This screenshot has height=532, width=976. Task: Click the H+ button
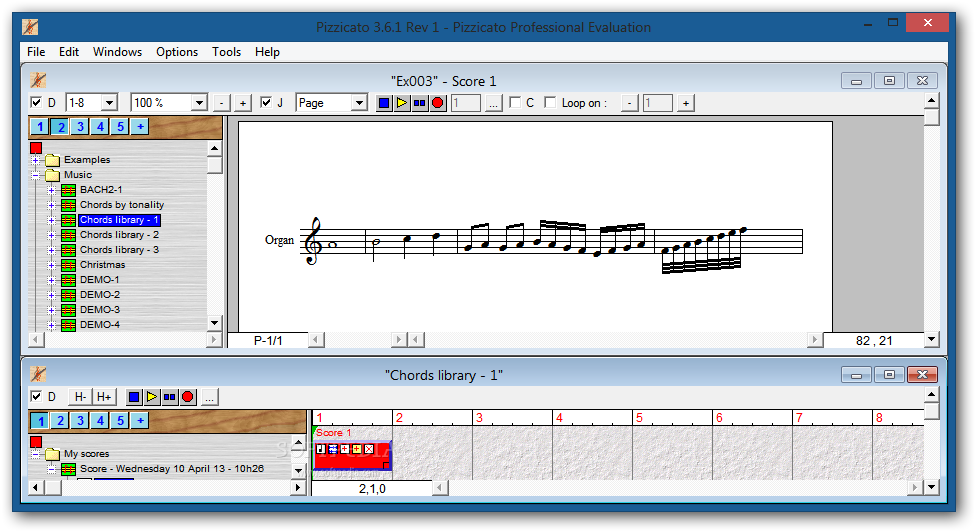click(x=104, y=397)
